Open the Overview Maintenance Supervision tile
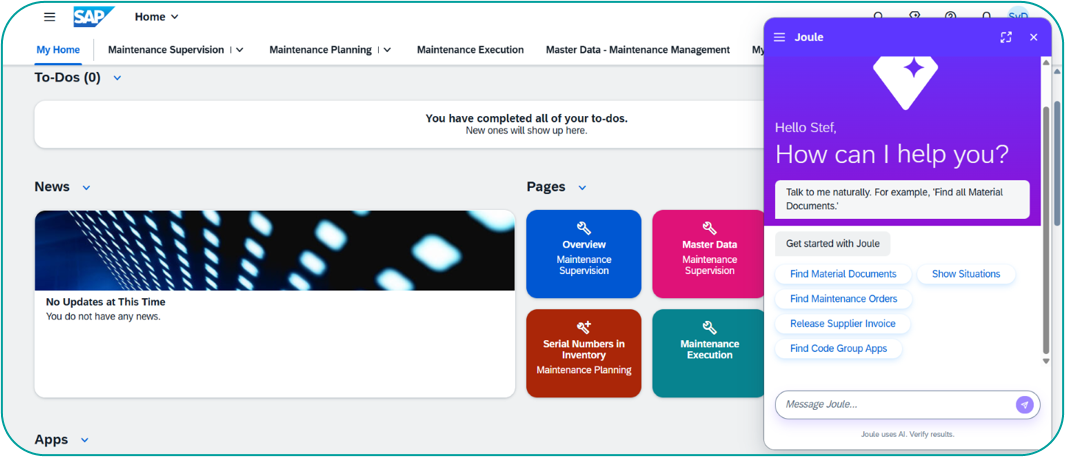Screen dimensions: 1065x457 584,254
